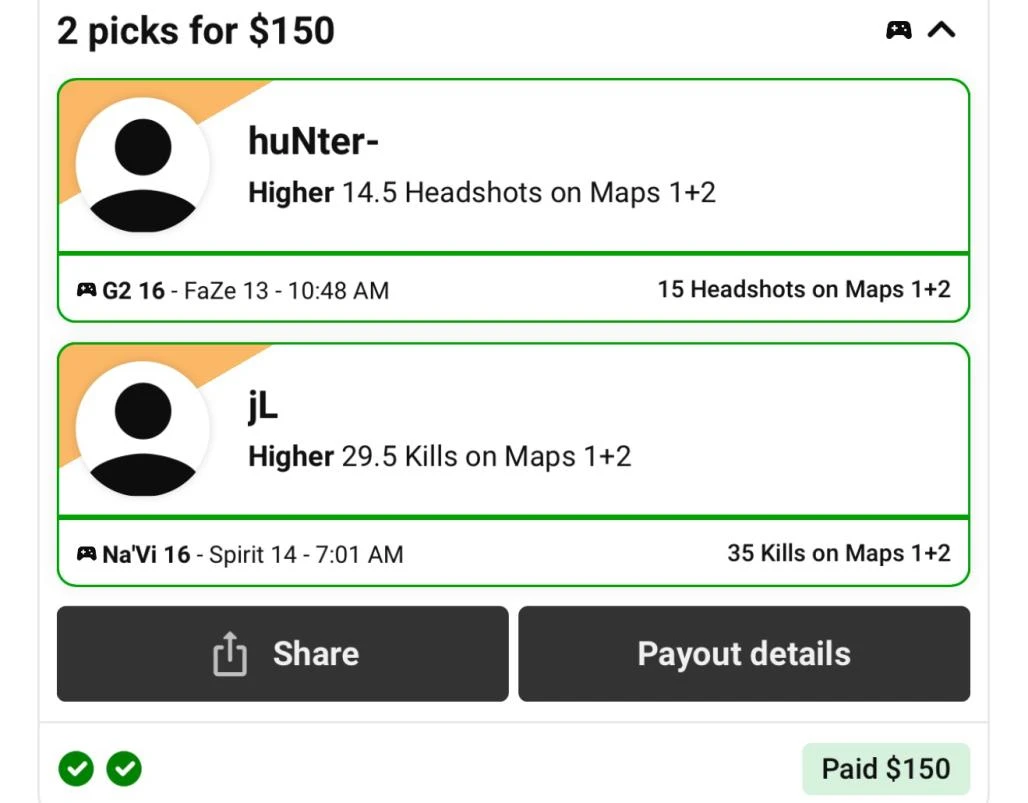
Task: Open huNter- player avatar
Action: [143, 165]
